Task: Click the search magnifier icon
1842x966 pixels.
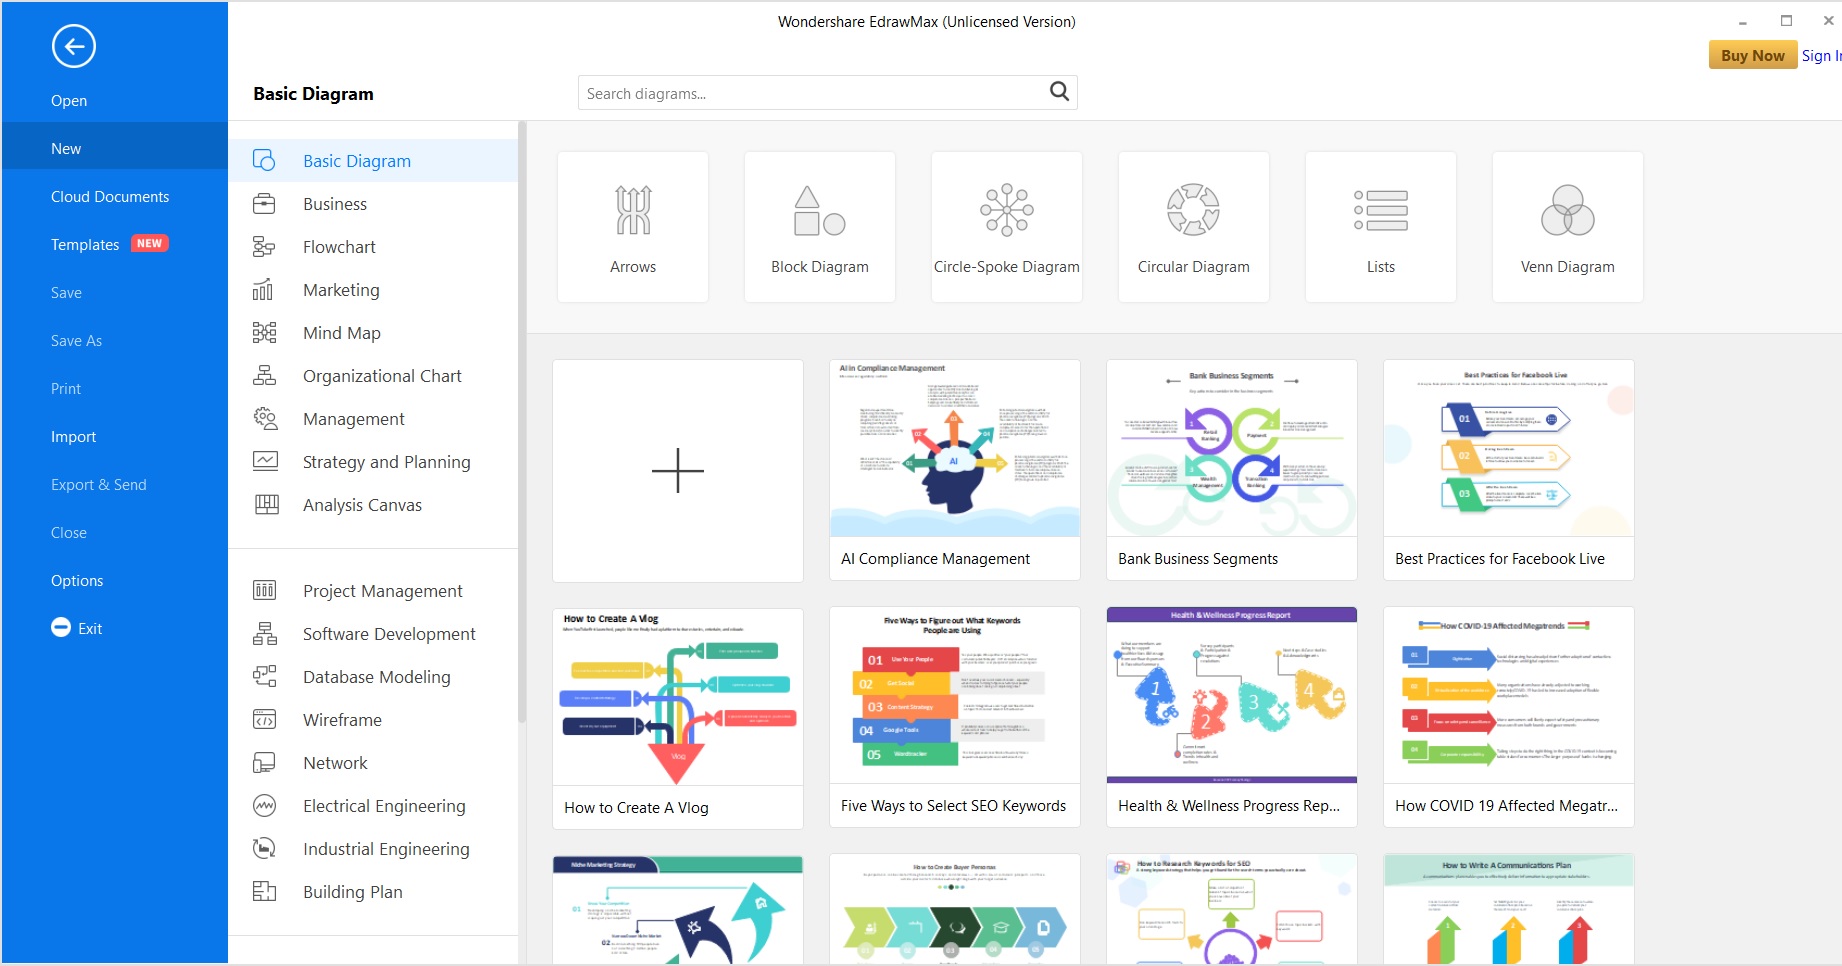Action: tap(1059, 92)
